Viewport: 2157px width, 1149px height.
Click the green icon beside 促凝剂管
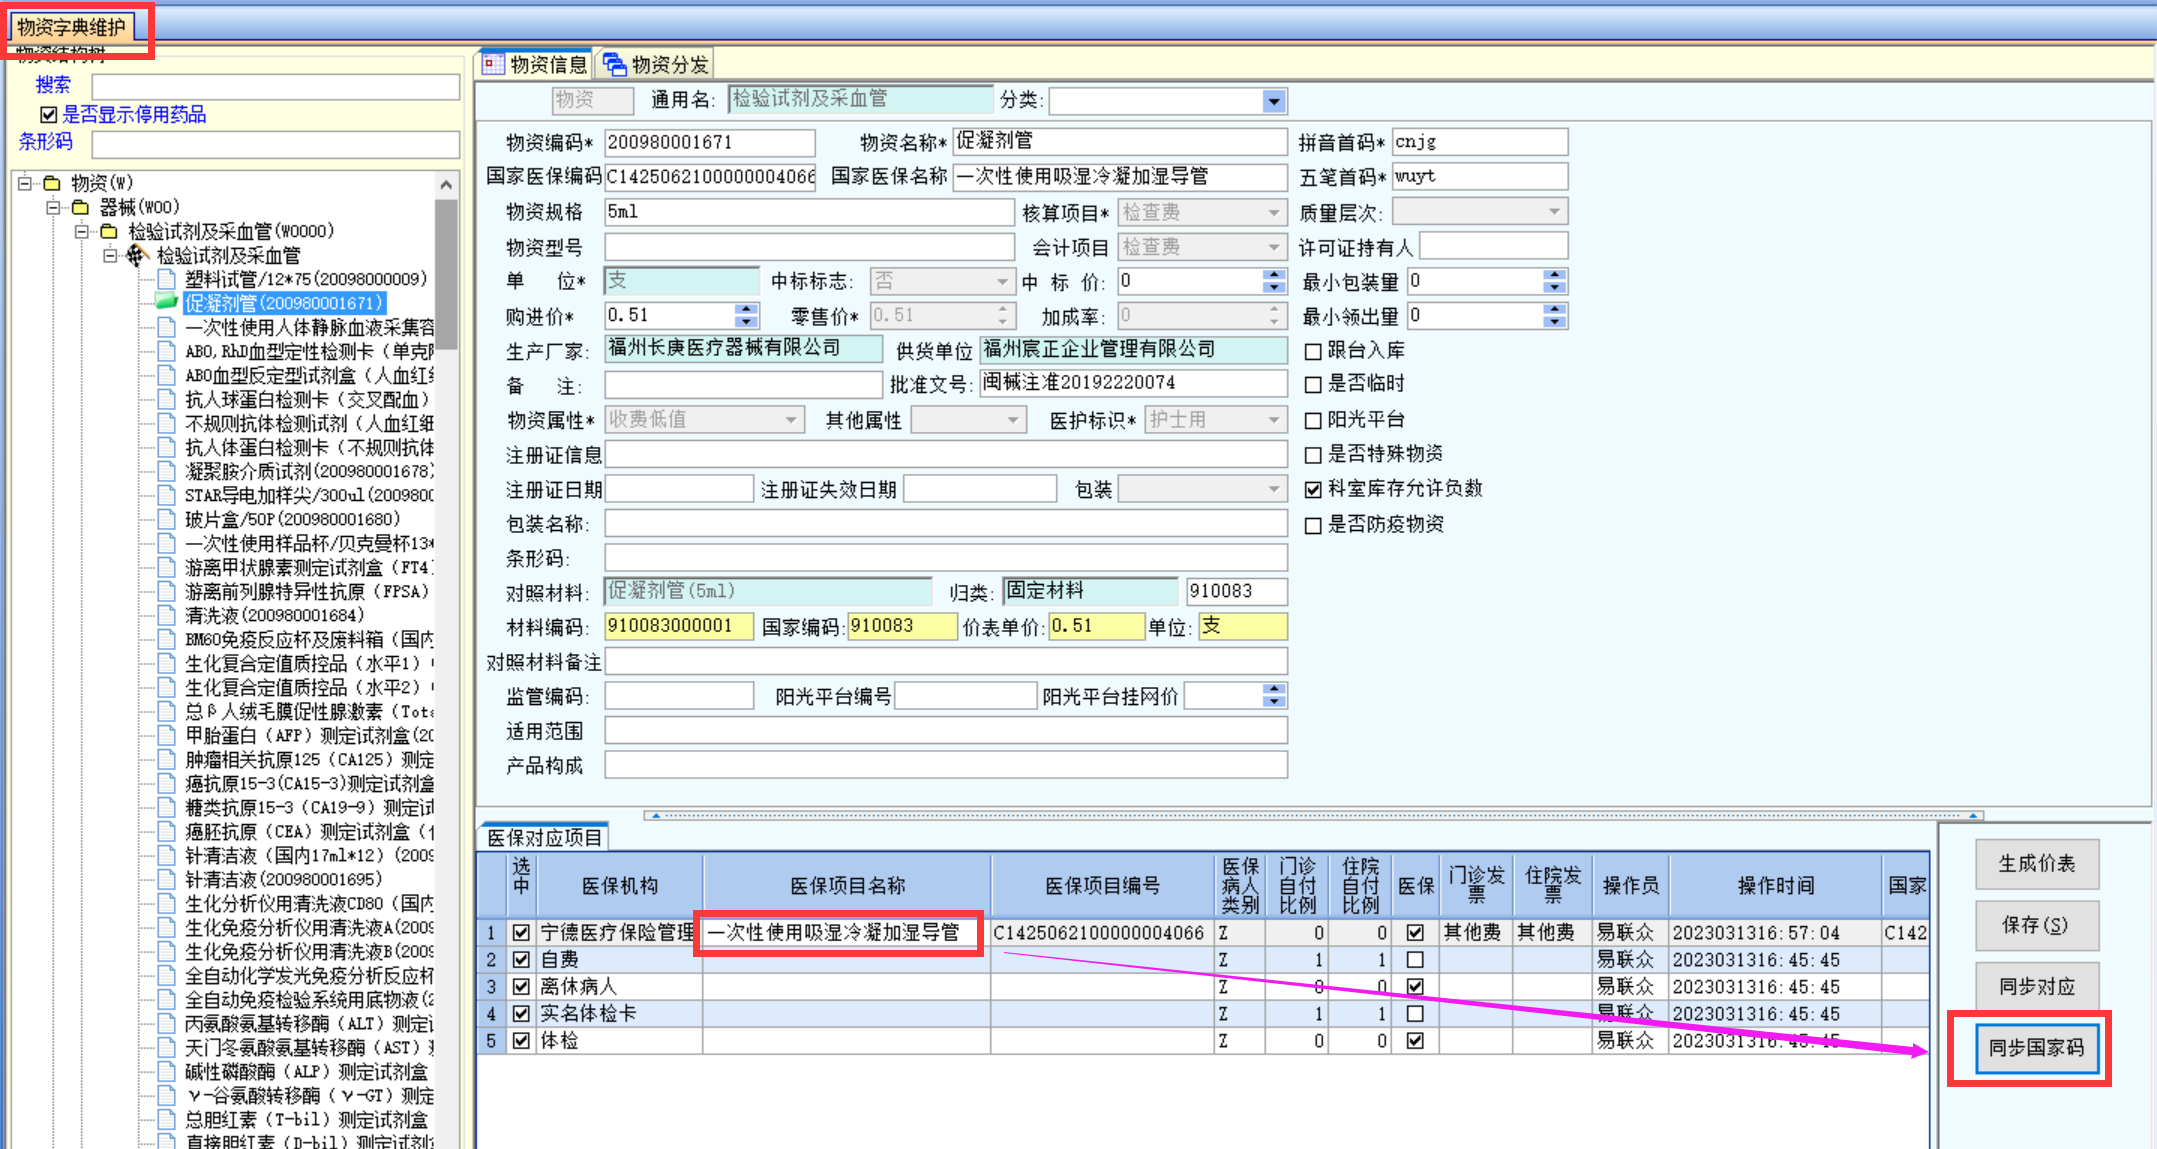166,302
